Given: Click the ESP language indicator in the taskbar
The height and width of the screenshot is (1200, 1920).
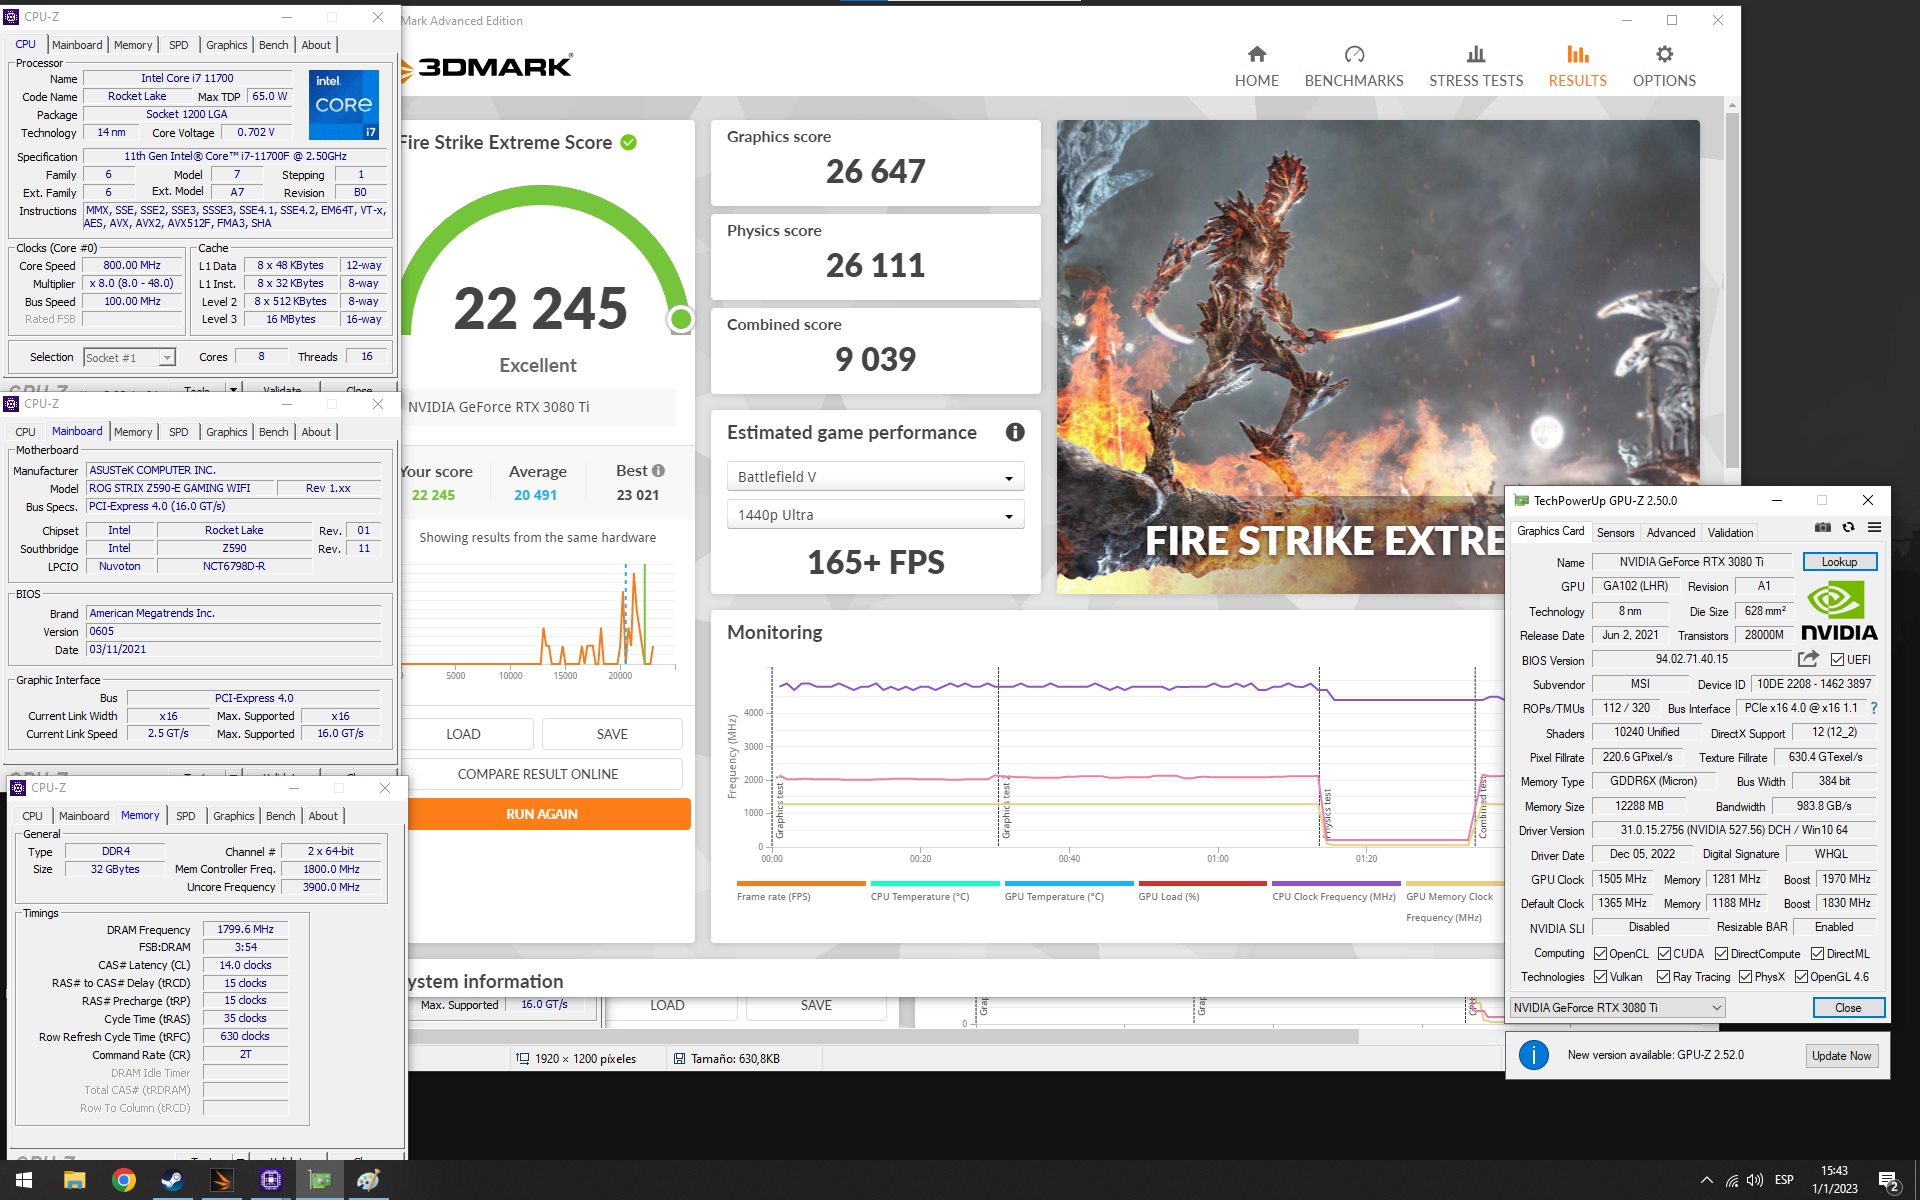Looking at the screenshot, I should [x=1784, y=1180].
